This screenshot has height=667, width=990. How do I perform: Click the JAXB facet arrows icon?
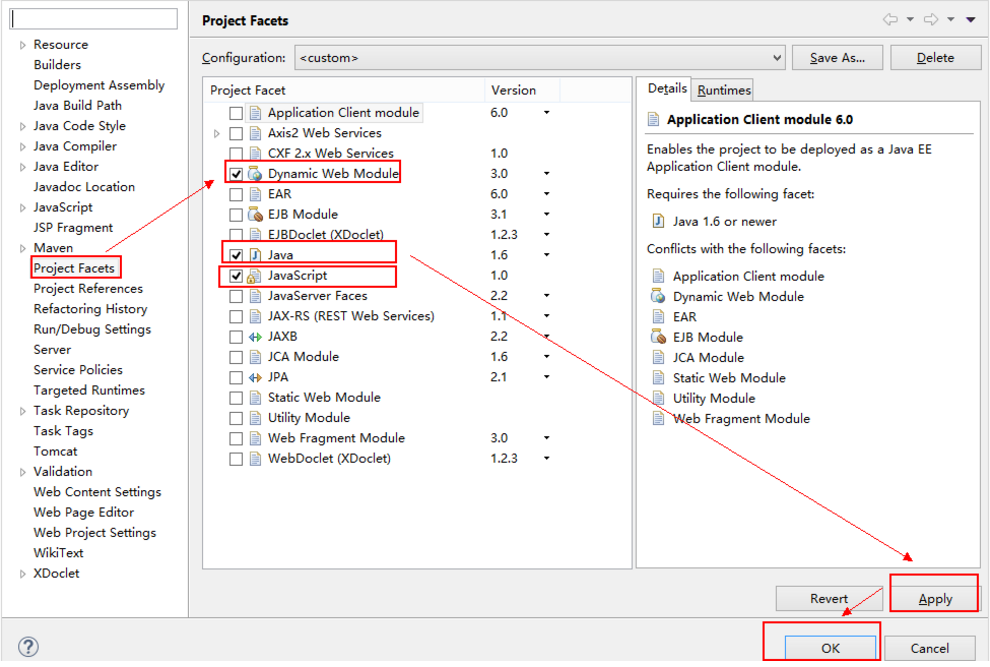pyautogui.click(x=255, y=337)
